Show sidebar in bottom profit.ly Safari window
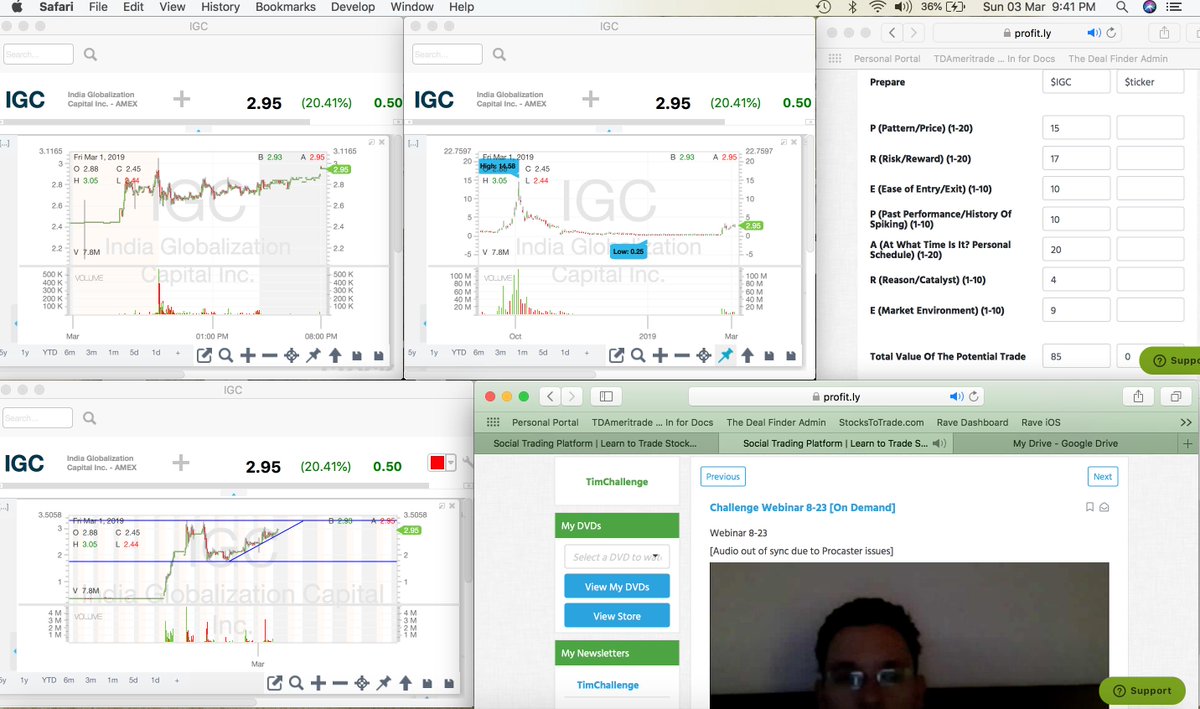This screenshot has height=709, width=1200. coord(606,396)
